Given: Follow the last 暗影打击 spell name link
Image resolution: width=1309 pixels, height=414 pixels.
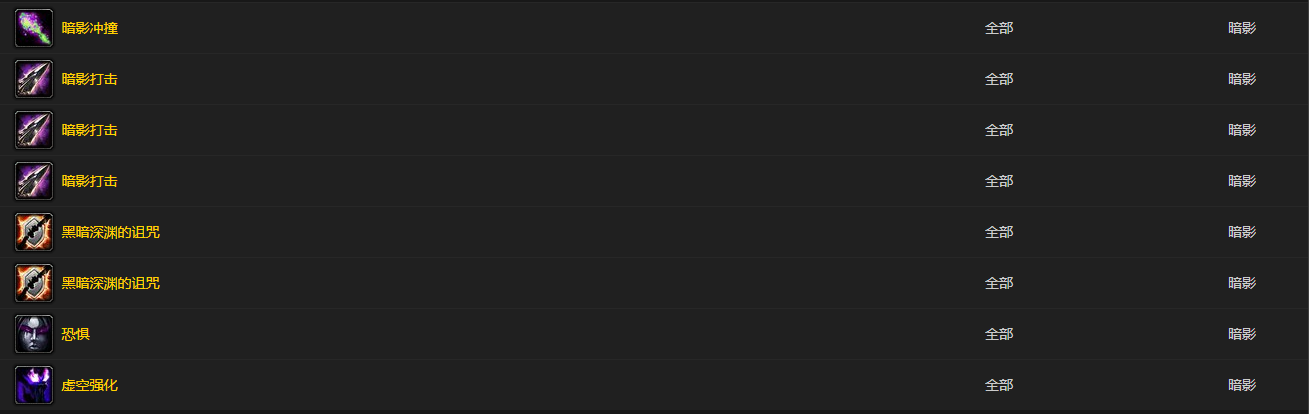Looking at the screenshot, I should (90, 181).
